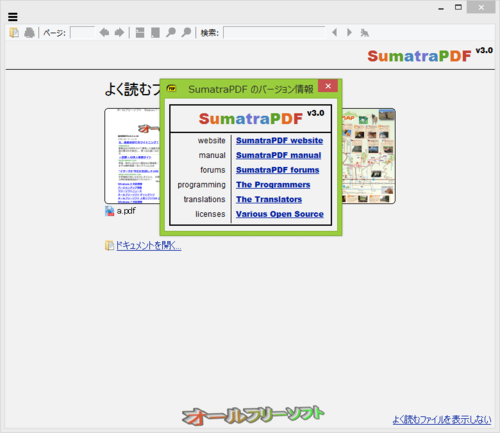
Task: Open the map document thumbnail
Action: pos(369,156)
